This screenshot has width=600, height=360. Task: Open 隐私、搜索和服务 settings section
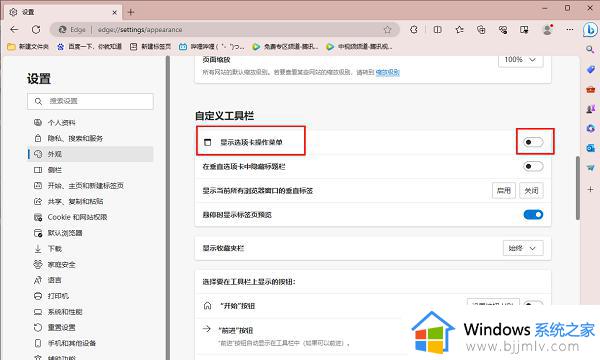click(90, 138)
